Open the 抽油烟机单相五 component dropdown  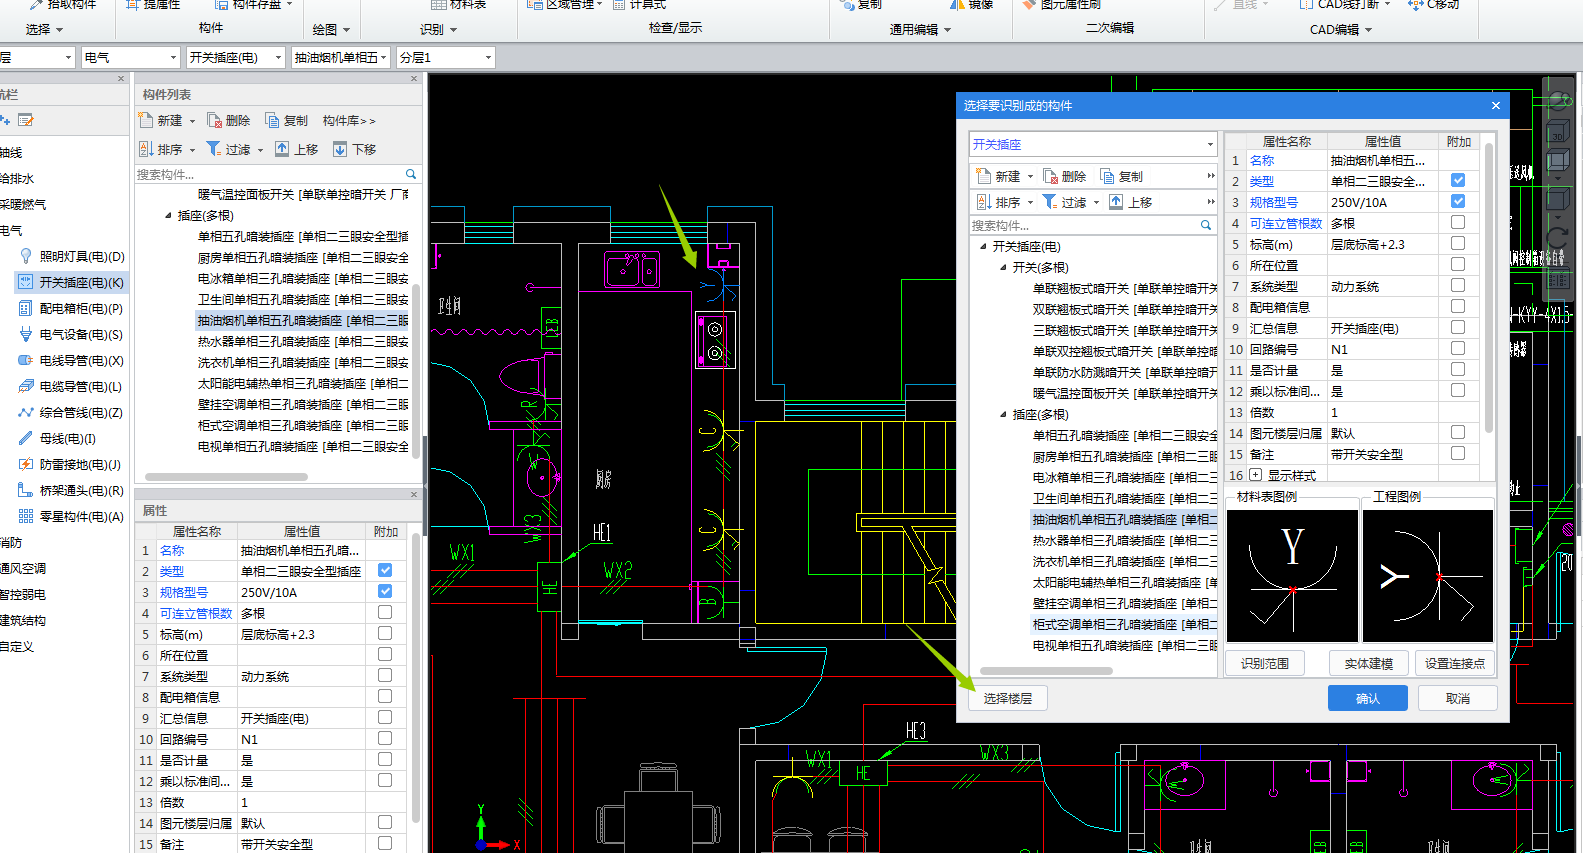pyautogui.click(x=341, y=58)
